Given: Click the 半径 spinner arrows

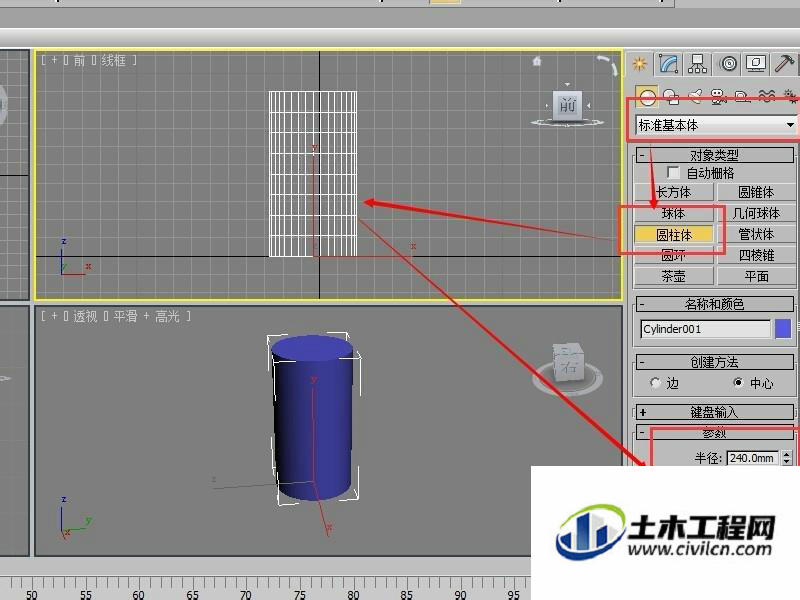Looking at the screenshot, I should coord(787,458).
